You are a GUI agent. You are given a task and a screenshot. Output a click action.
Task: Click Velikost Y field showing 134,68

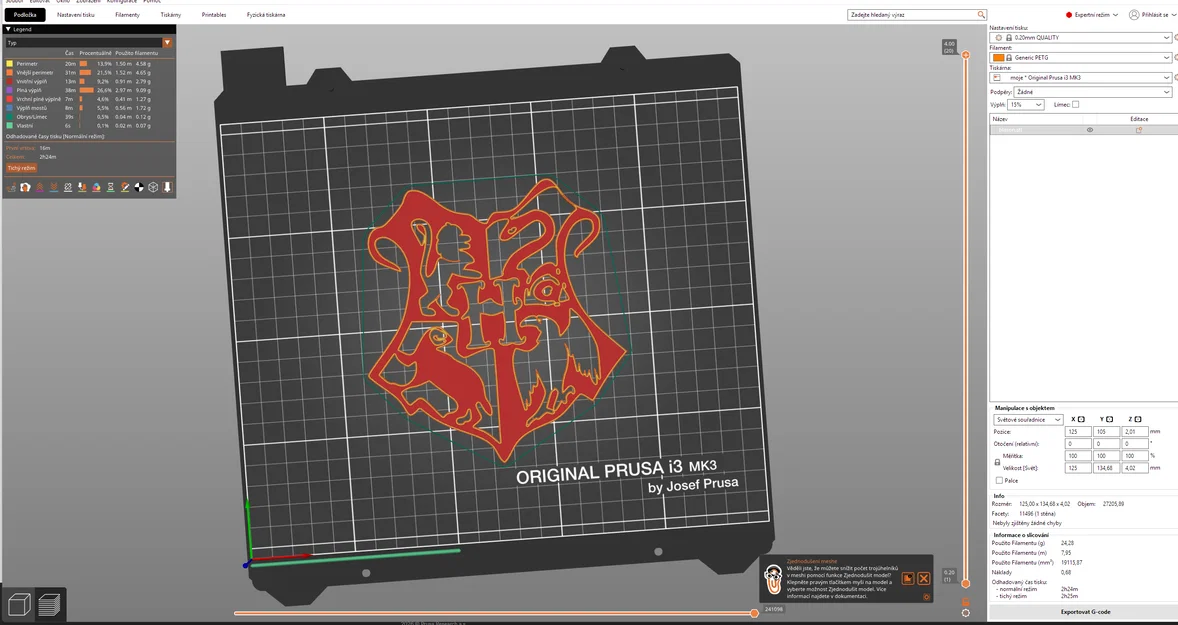point(1107,468)
